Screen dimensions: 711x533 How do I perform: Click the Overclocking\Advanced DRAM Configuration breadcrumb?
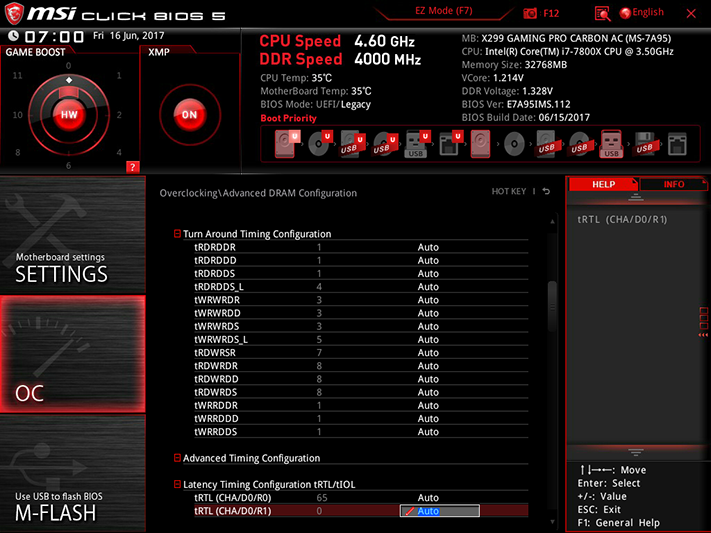pos(258,193)
